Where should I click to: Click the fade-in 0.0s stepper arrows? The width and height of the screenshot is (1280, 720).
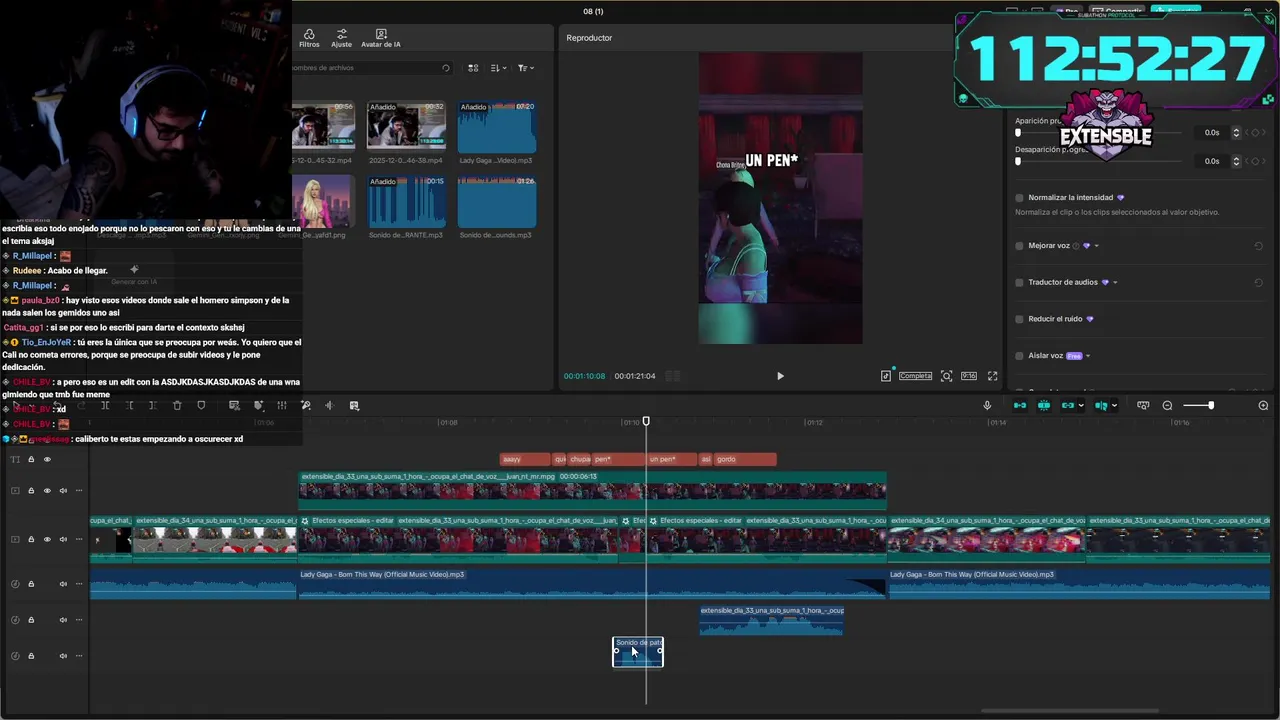point(1236,132)
